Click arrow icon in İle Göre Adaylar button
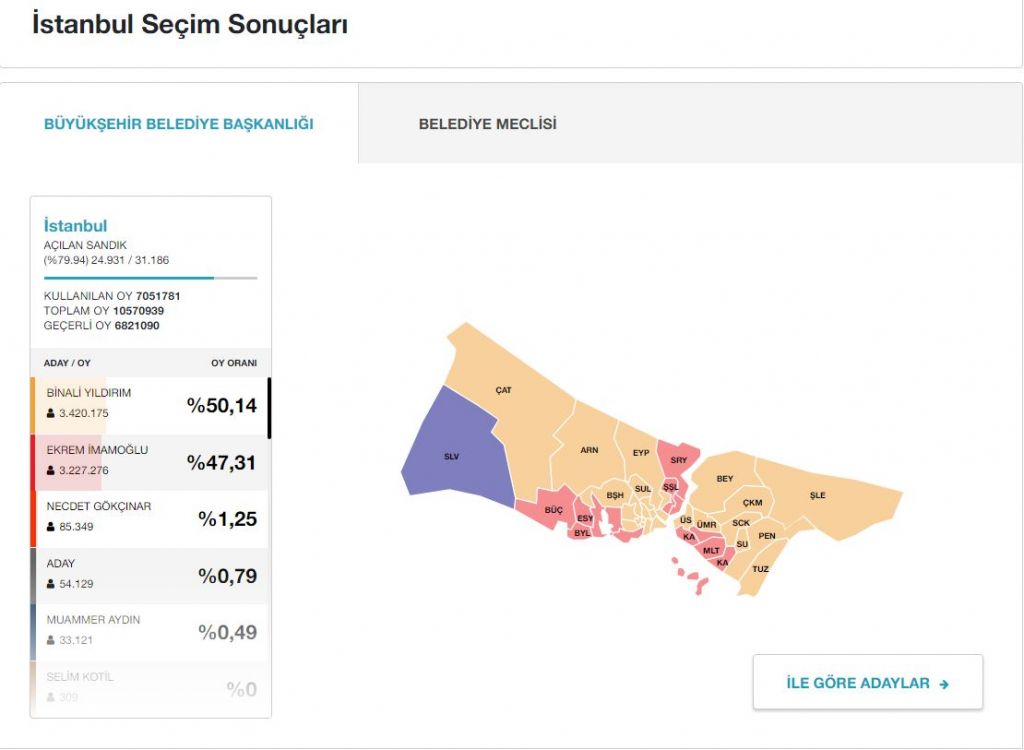Screen dimensions: 1024x750 pyautogui.click(x=944, y=684)
